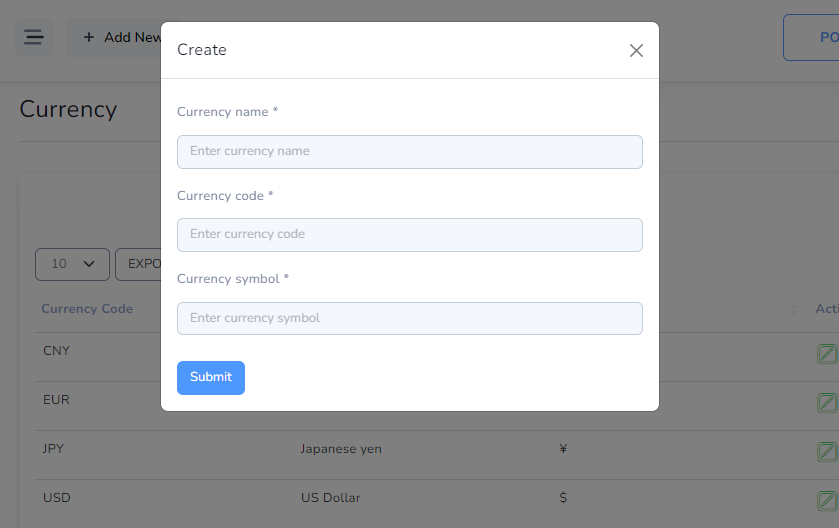This screenshot has height=528, width=839.
Task: Focus the Enter currency code field
Action: [x=410, y=235]
